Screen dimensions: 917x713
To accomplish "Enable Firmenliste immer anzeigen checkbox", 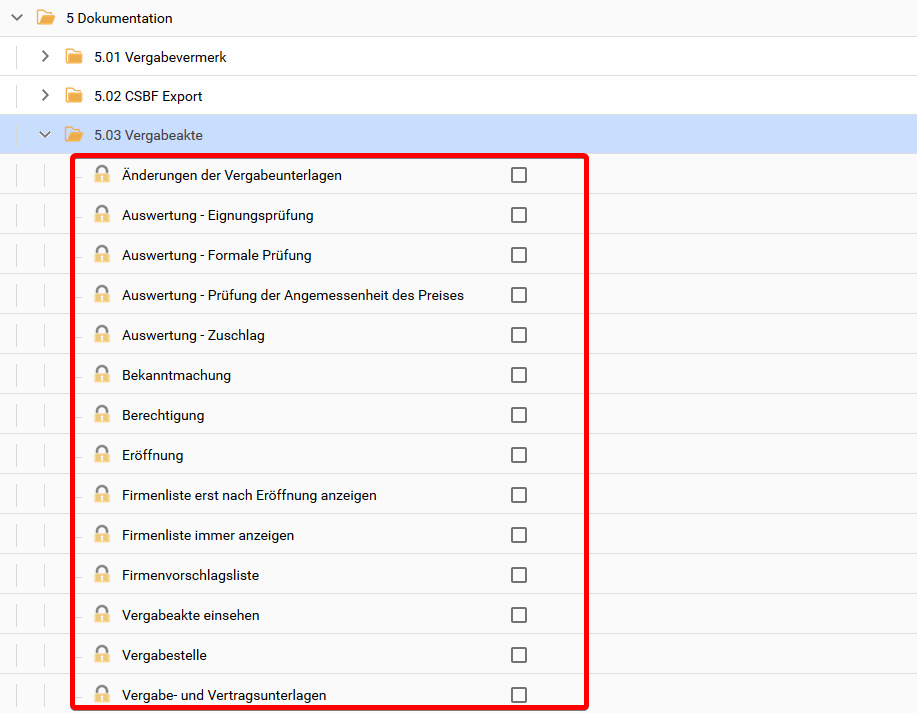I will 519,535.
